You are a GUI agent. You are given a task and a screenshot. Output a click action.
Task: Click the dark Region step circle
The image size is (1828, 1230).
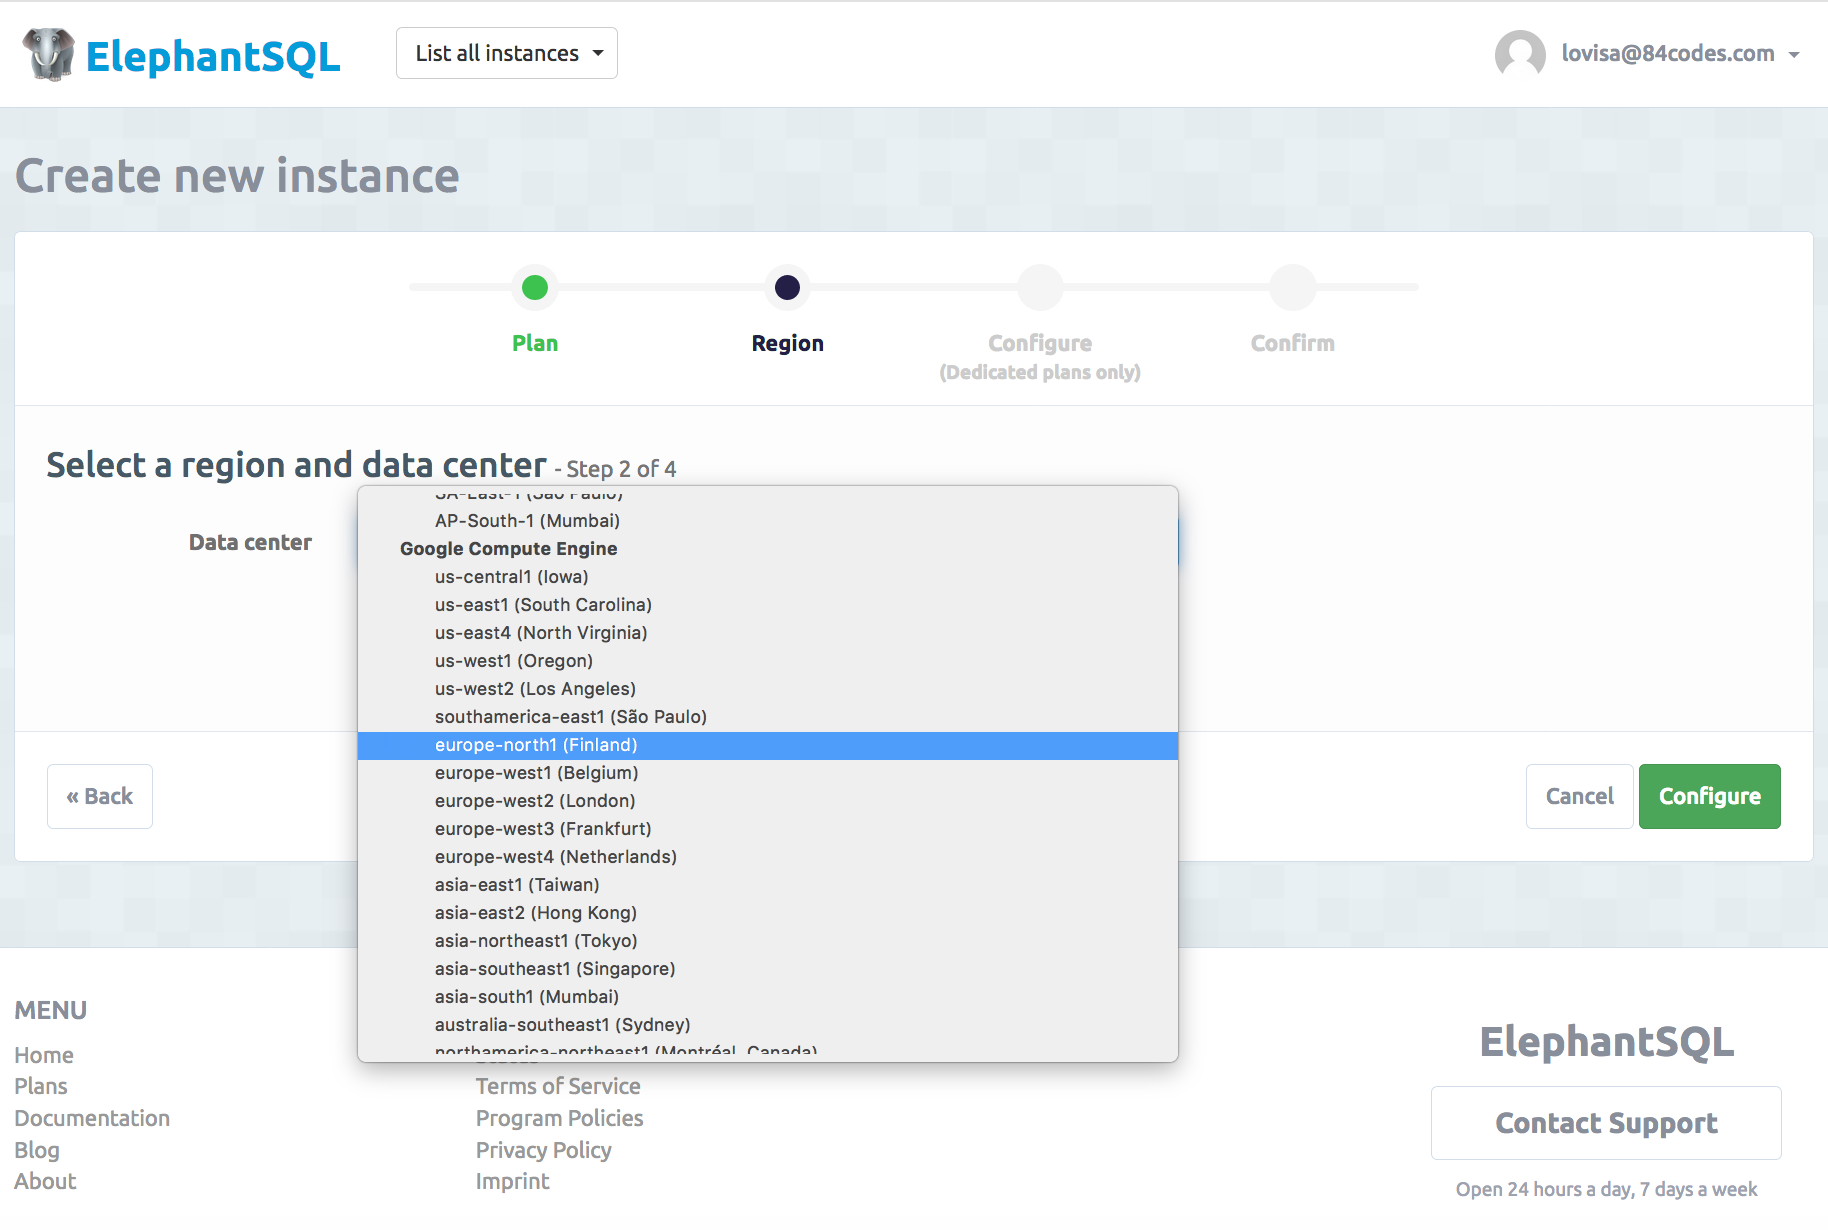click(787, 288)
